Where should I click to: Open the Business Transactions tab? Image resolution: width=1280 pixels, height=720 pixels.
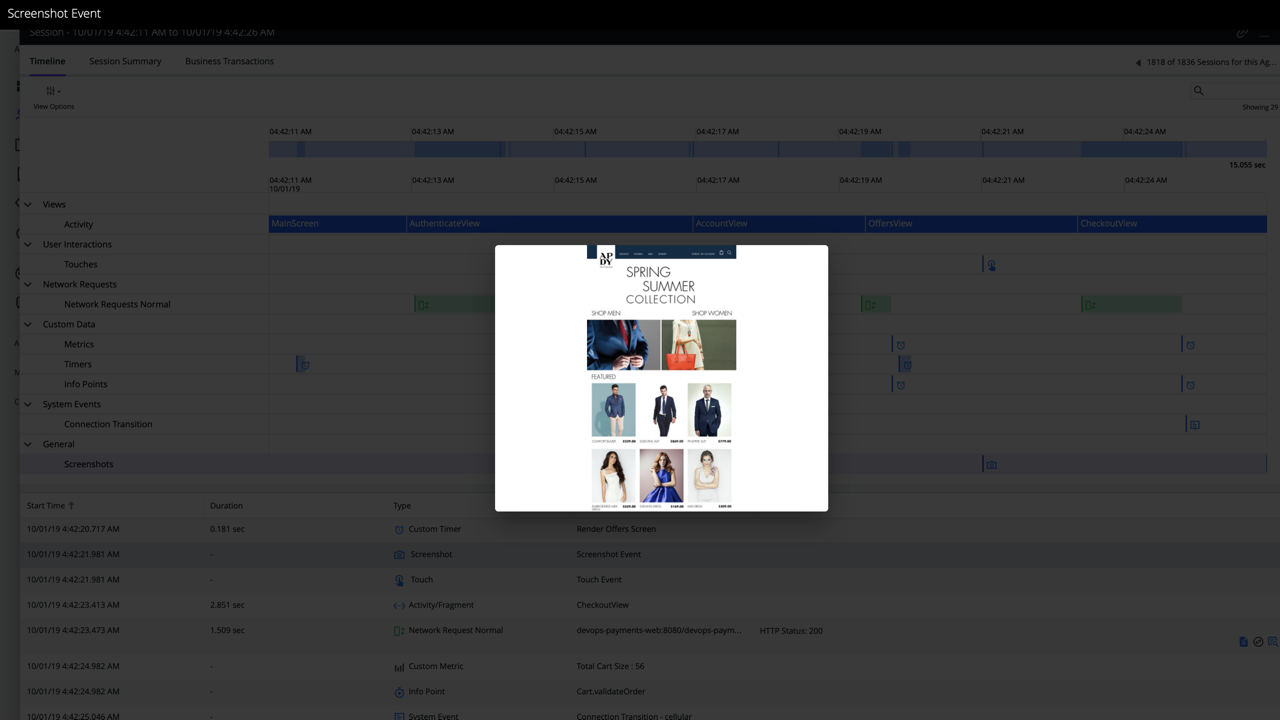229,61
